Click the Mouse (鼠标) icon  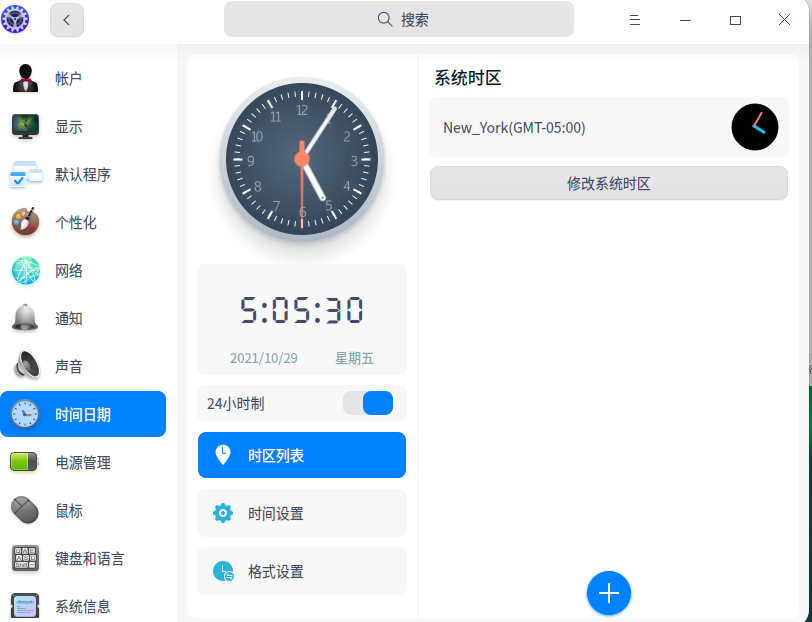coord(25,510)
